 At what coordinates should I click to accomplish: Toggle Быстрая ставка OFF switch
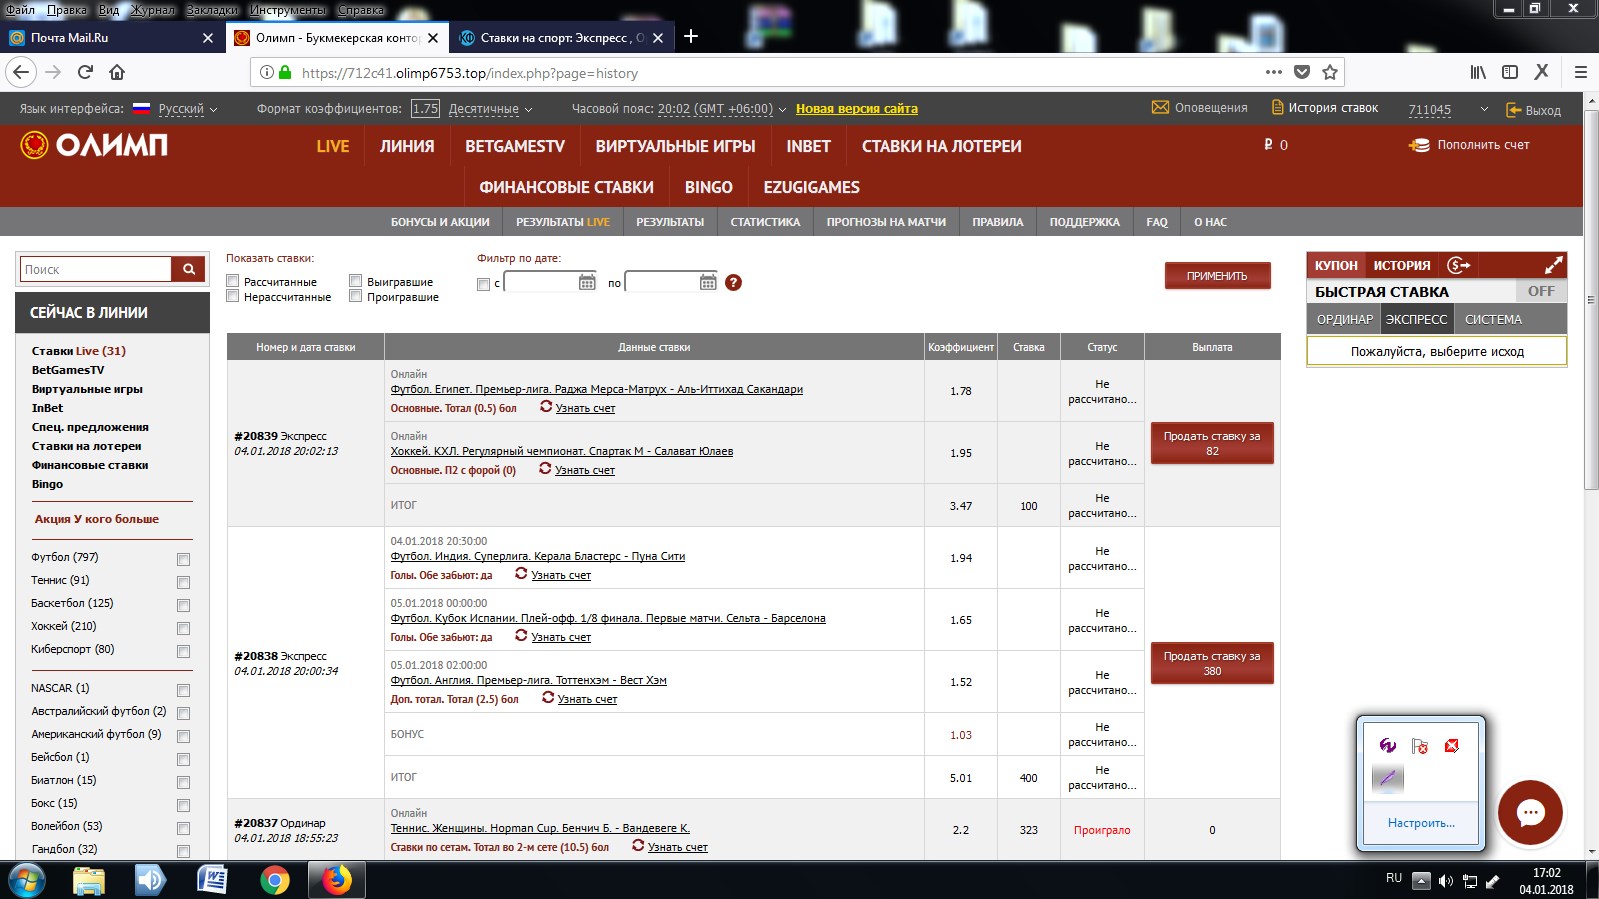1541,291
